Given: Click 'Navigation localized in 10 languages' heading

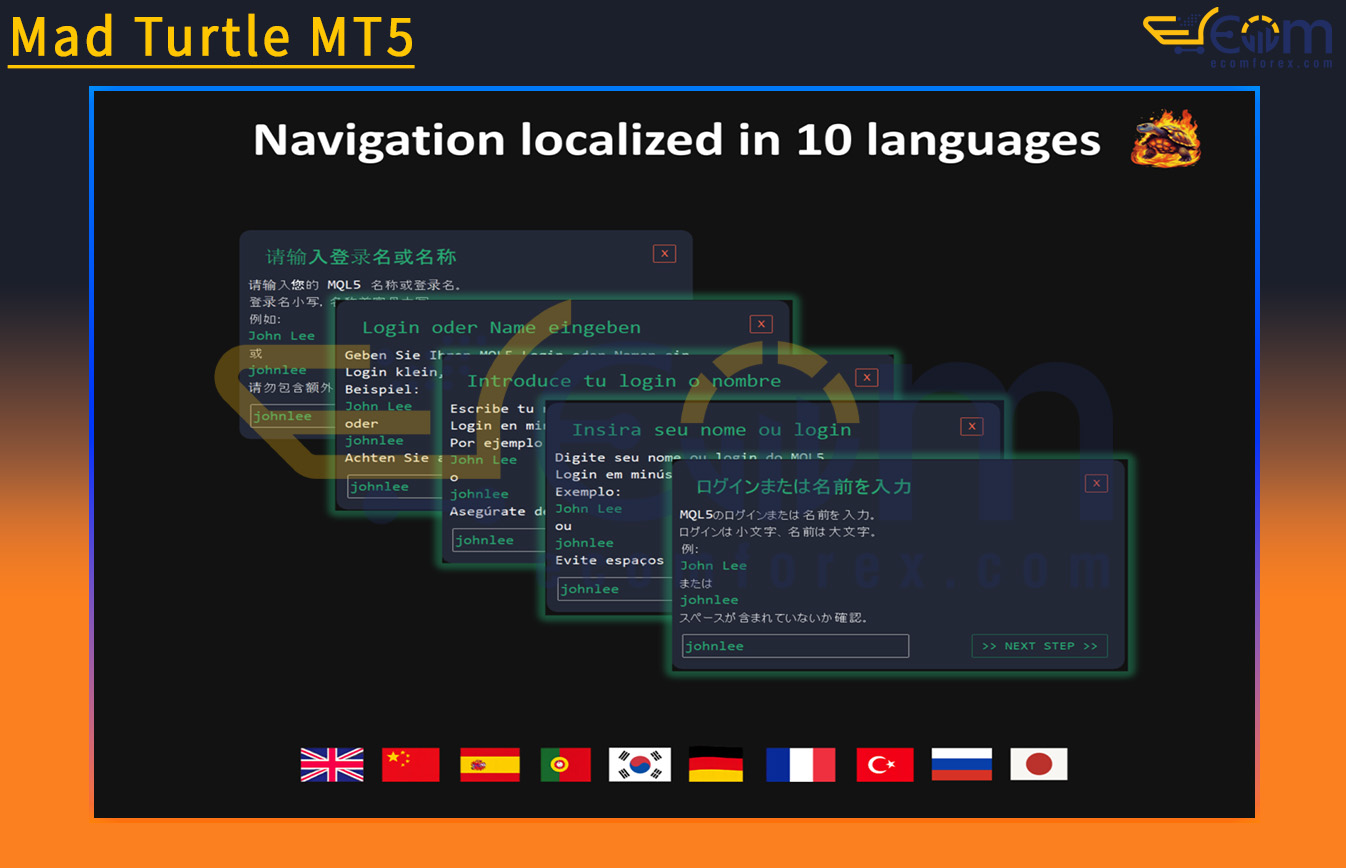Looking at the screenshot, I should tap(677, 140).
